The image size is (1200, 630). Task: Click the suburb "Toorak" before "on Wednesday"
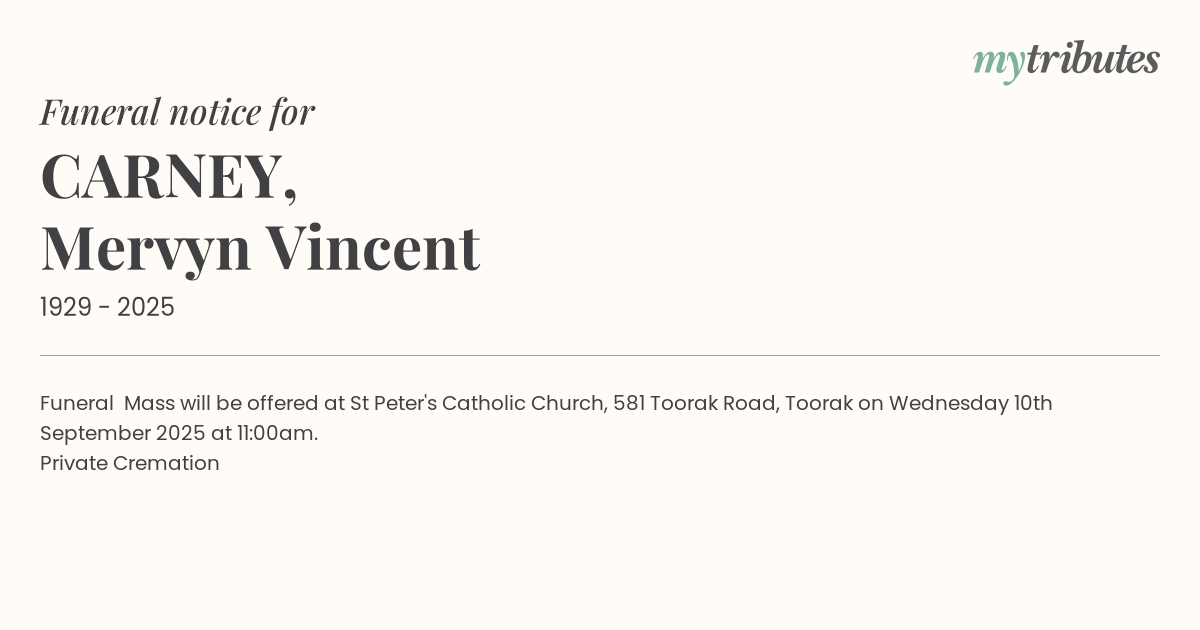(x=818, y=403)
